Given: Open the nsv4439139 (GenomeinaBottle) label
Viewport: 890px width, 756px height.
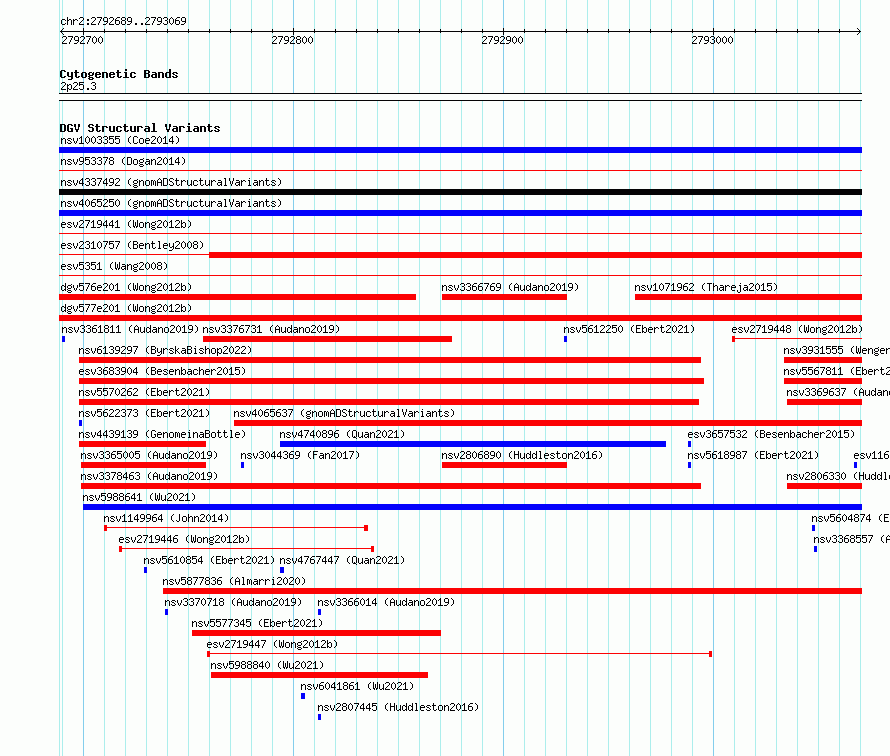Looking at the screenshot, I should pos(162,434).
